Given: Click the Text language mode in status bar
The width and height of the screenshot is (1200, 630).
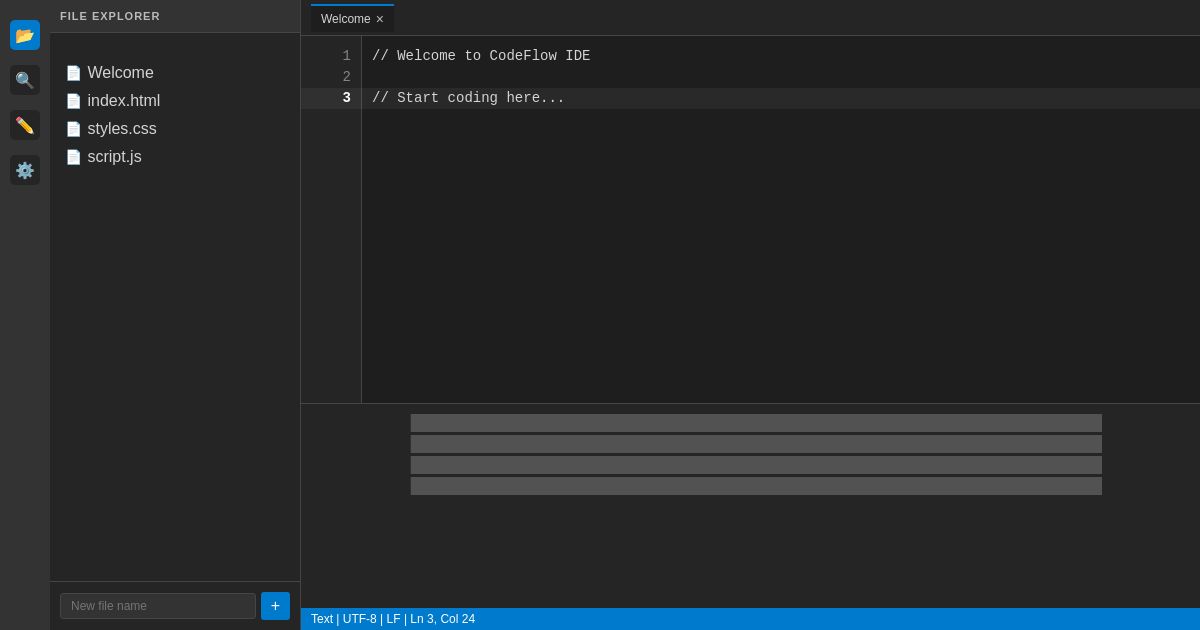Looking at the screenshot, I should pyautogui.click(x=322, y=619).
